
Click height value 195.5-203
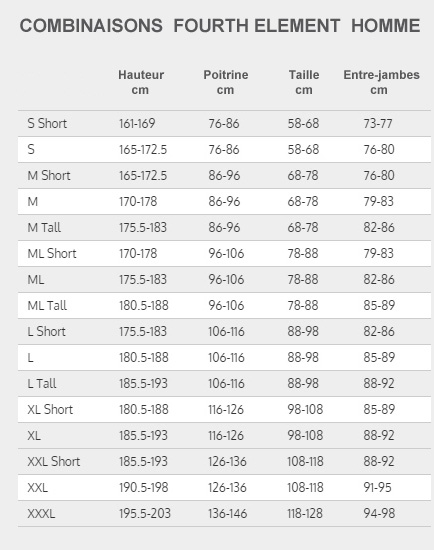(145, 514)
